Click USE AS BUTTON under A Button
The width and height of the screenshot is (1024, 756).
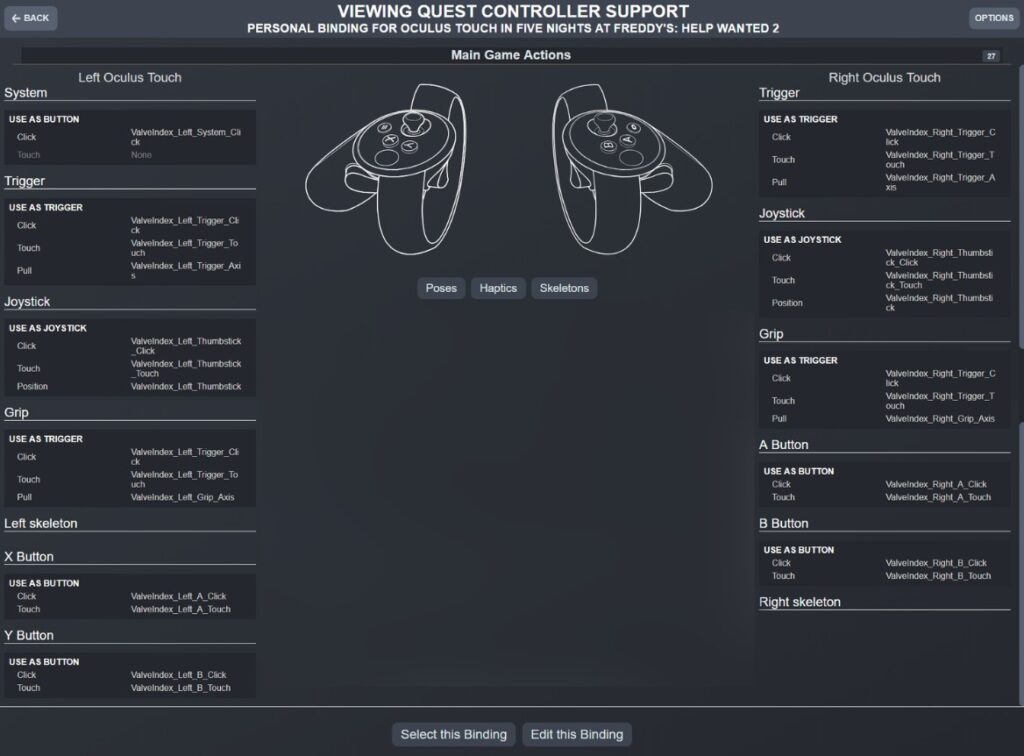[798, 471]
